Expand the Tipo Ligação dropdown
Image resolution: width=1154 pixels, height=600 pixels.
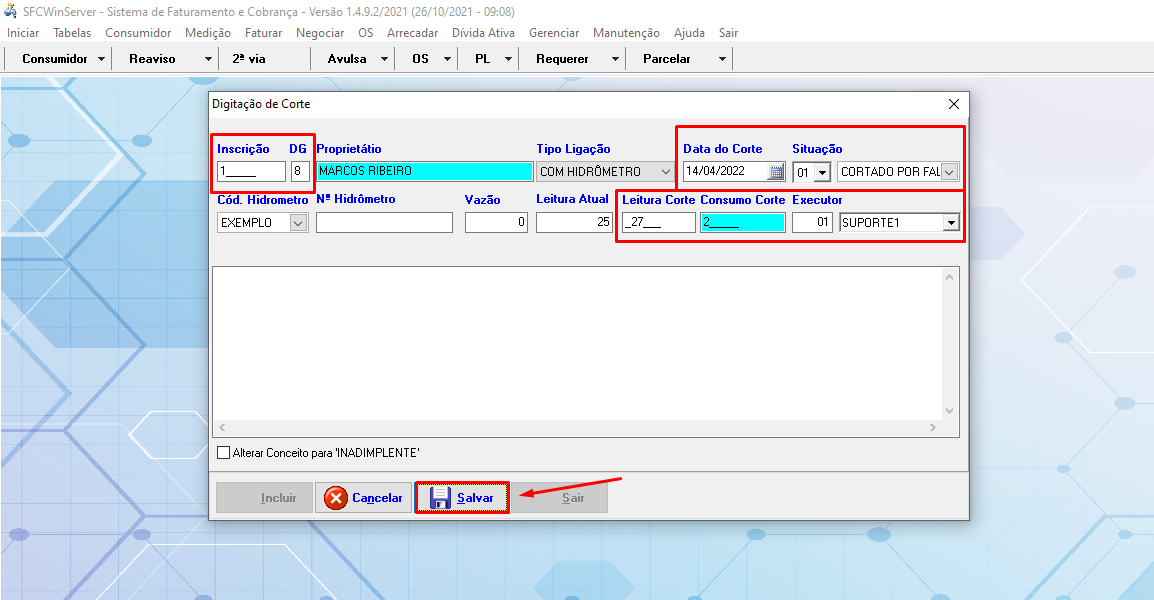coord(666,172)
